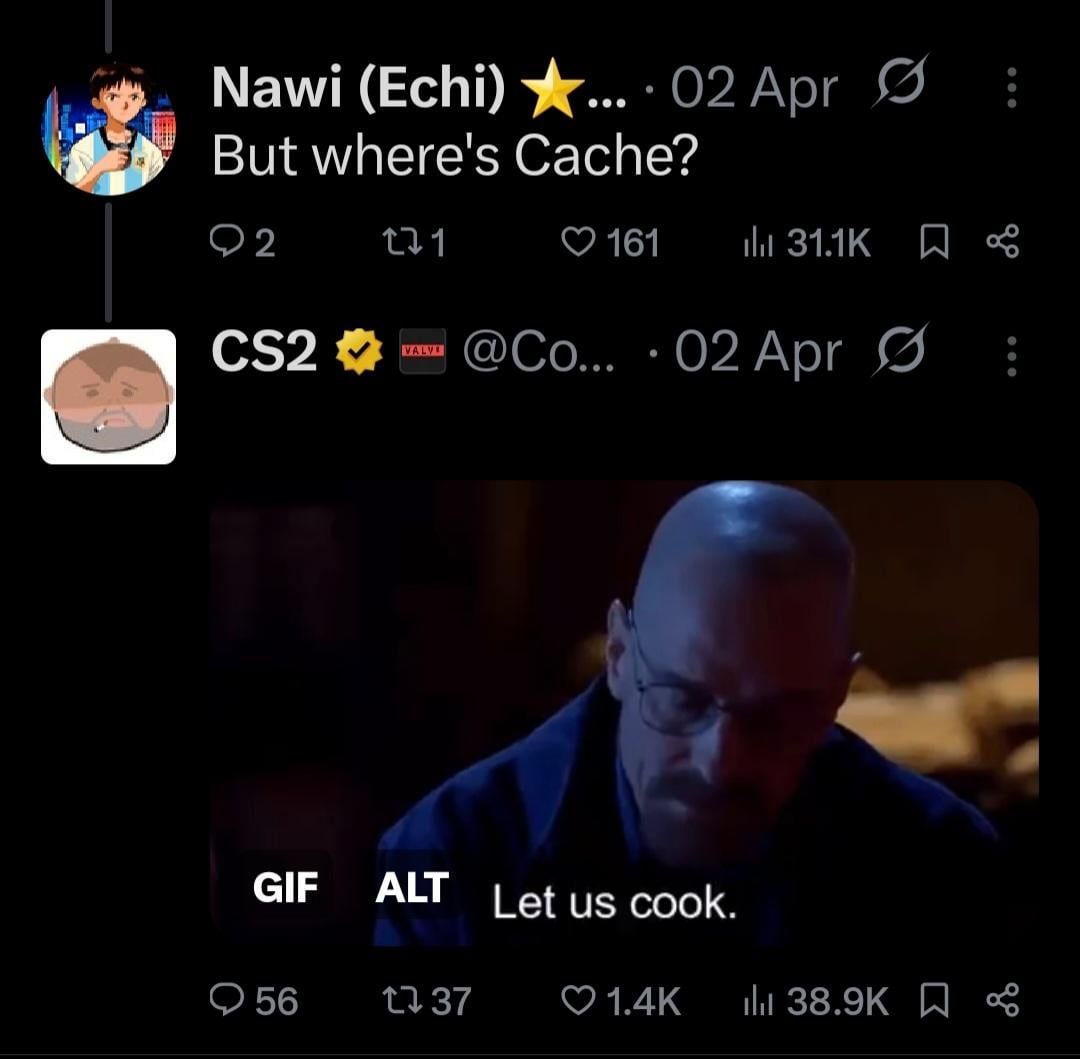Image resolution: width=1080 pixels, height=1059 pixels.
Task: Open replies on Nawi's tweet
Action: click(242, 242)
